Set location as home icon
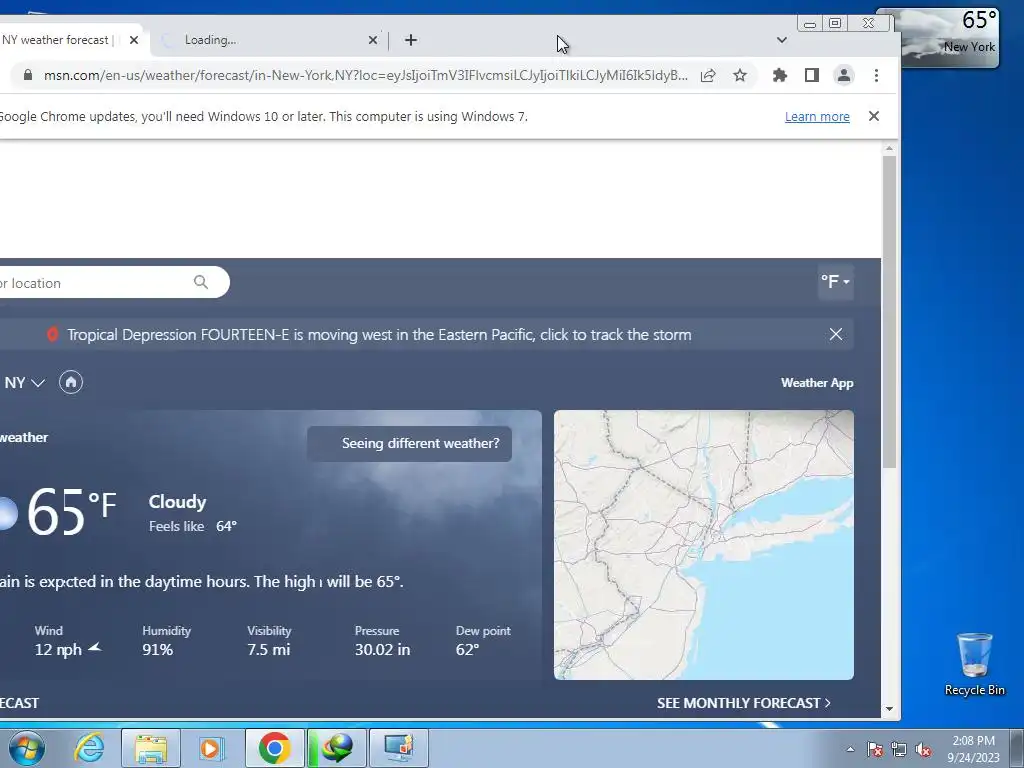The image size is (1024, 768). 71,382
